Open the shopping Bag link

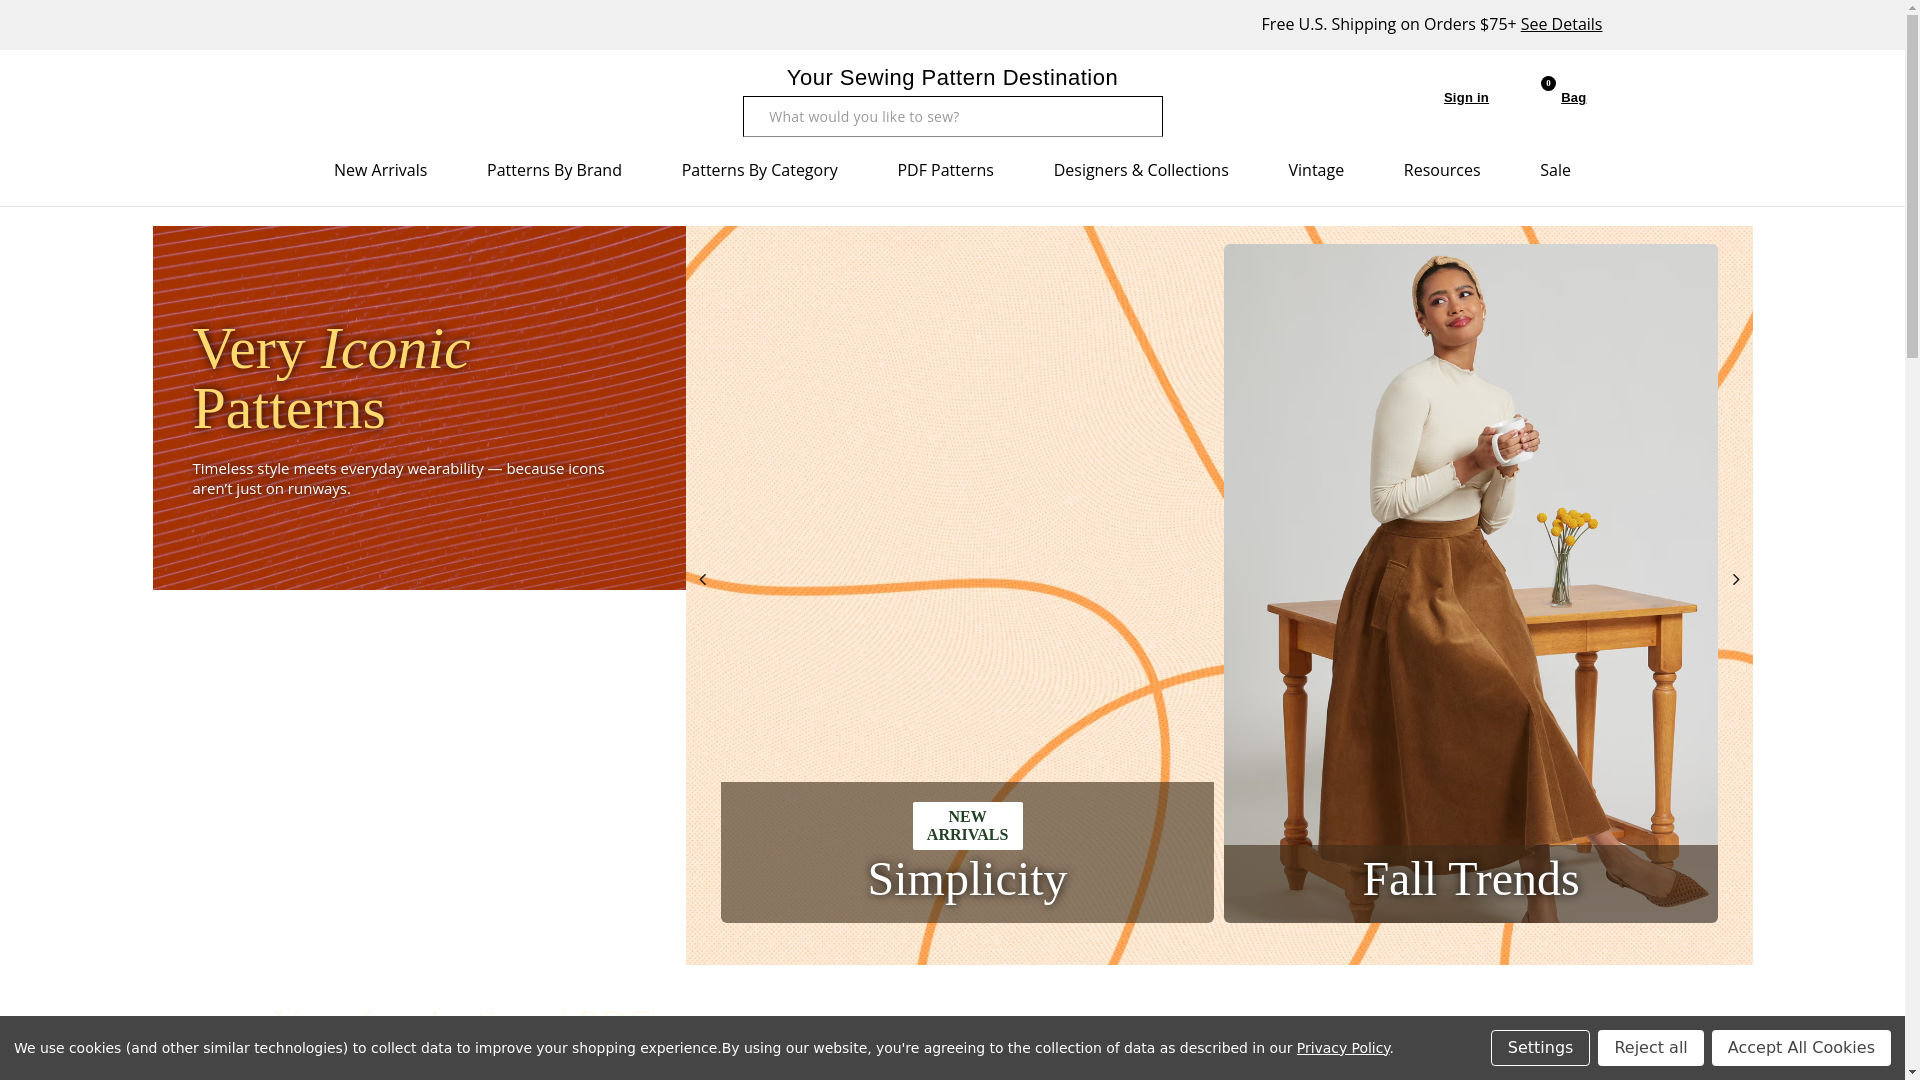1572,98
